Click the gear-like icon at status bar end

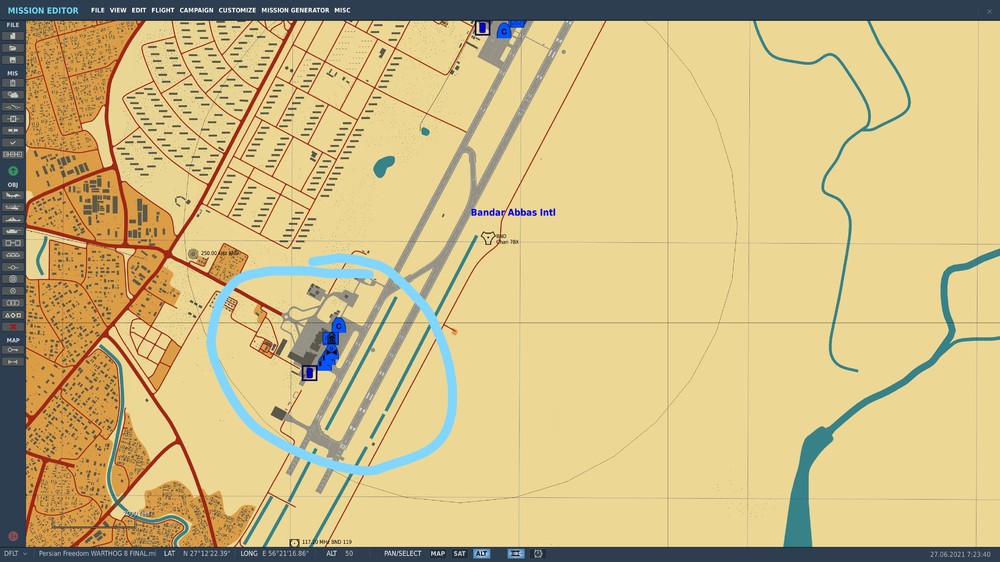coord(538,554)
